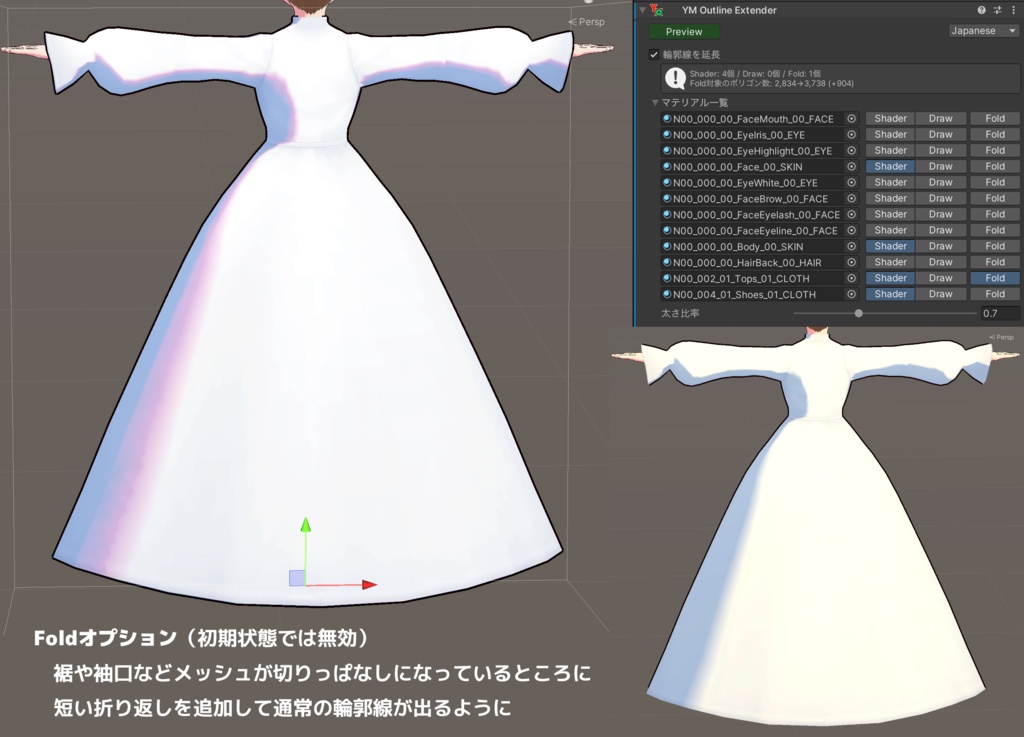Toggle Shader for Body_00_SKIN off
1024x737 pixels.
[x=890, y=246]
